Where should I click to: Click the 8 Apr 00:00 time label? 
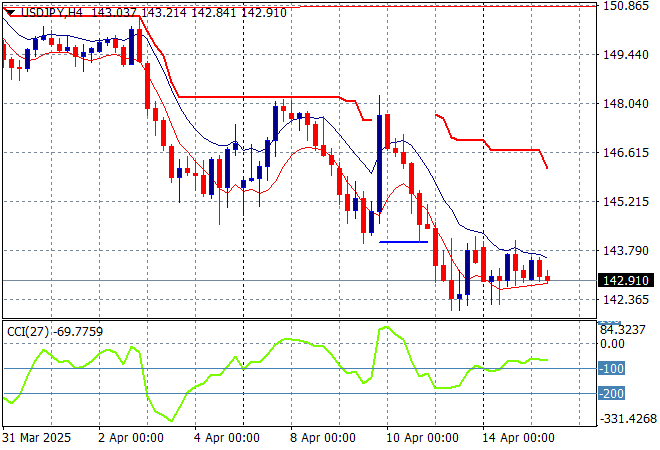[323, 438]
